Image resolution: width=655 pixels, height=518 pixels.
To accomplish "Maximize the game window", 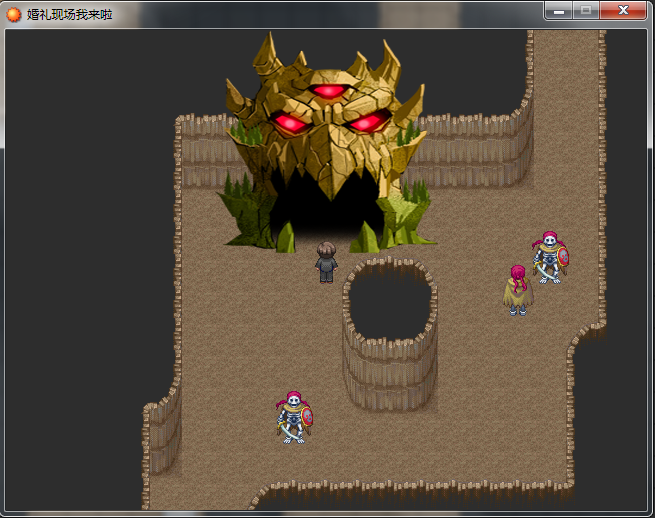I will (x=586, y=10).
